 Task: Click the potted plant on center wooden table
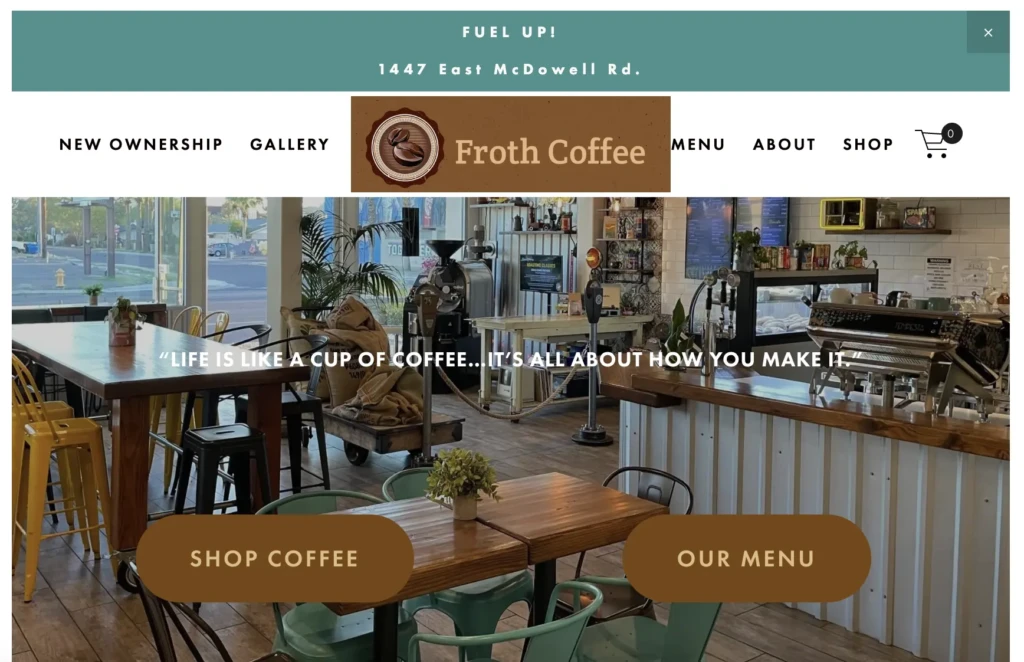coord(462,483)
